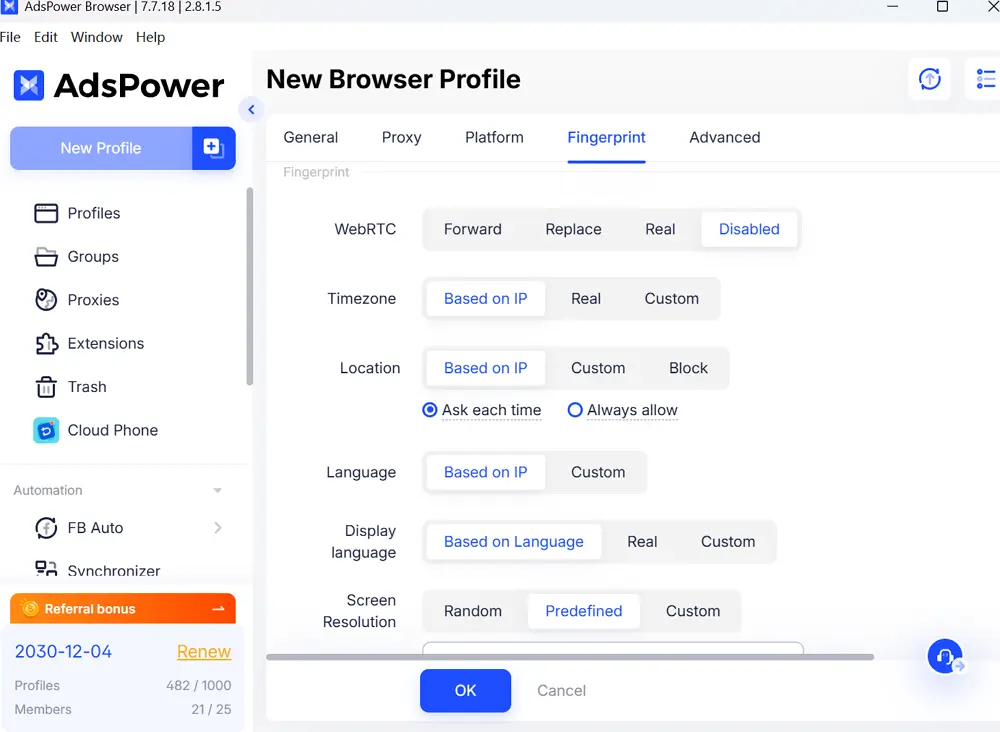Click the headset support chat icon
The image size is (1000, 732).
[x=944, y=657]
